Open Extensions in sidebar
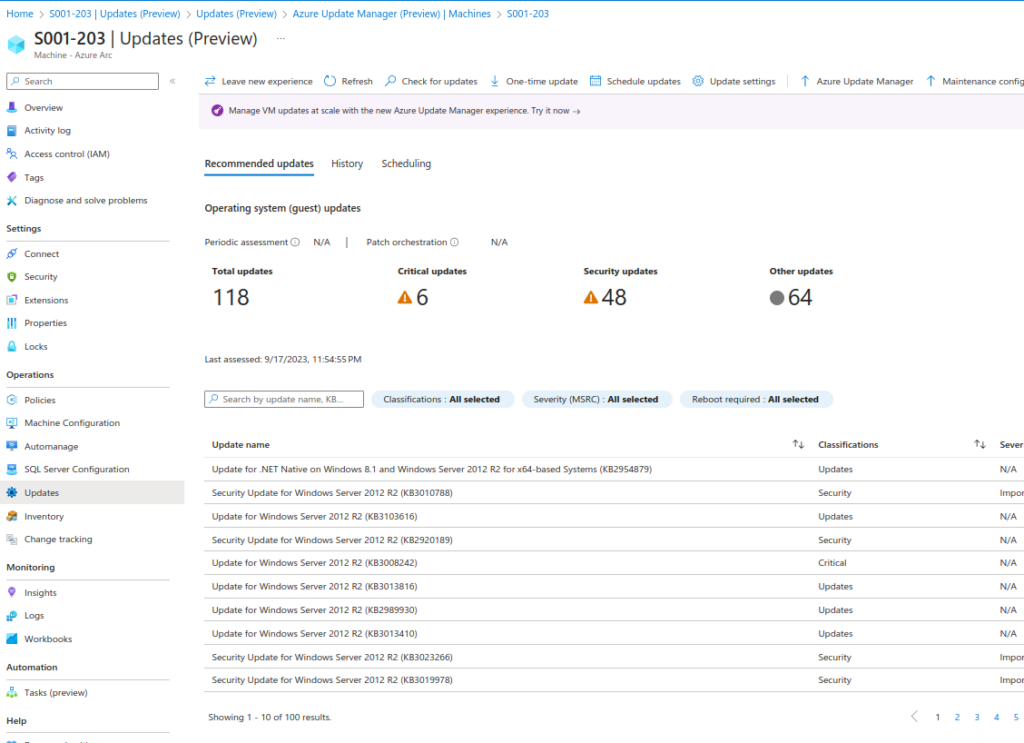 [x=46, y=300]
